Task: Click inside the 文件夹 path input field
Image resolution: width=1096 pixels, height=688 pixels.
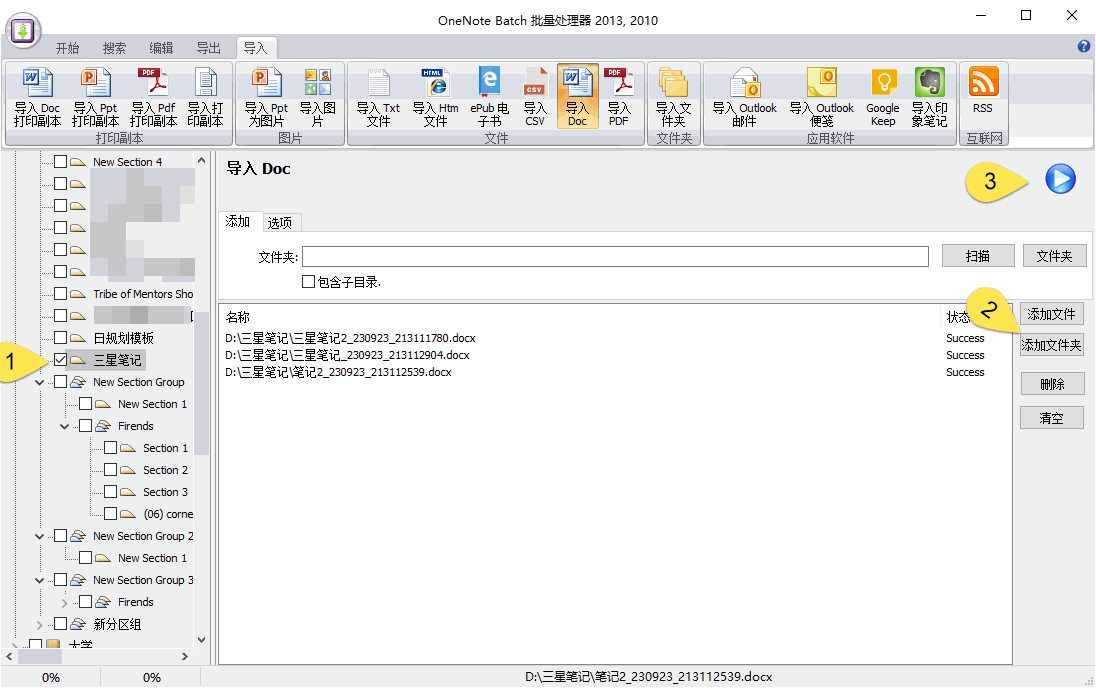Action: pos(615,257)
